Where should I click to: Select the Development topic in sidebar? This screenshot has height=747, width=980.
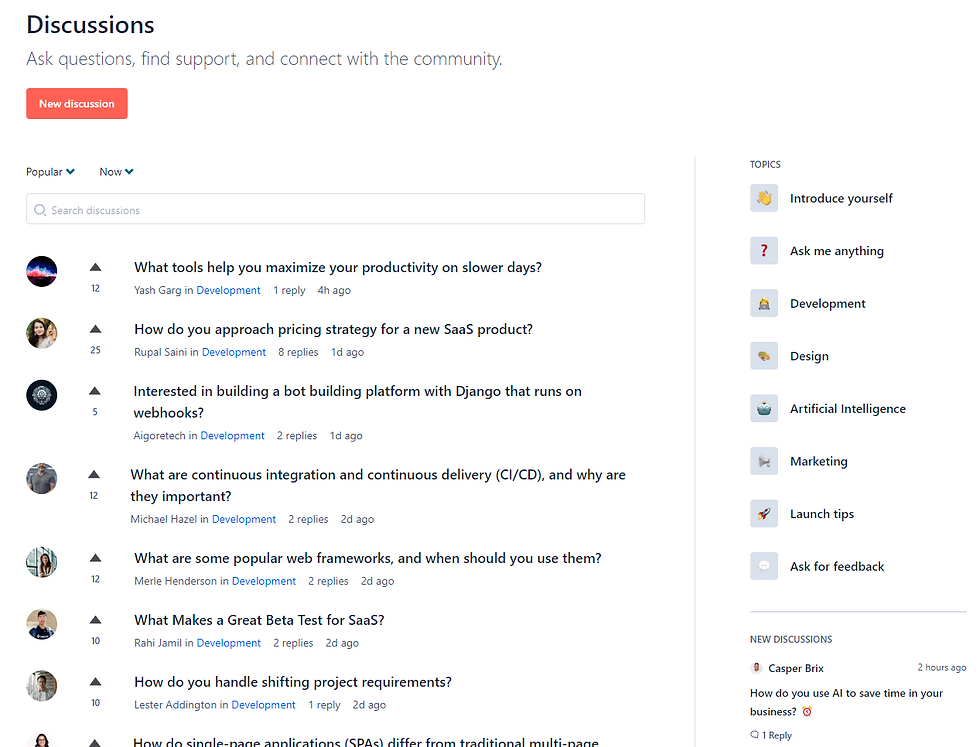point(828,303)
